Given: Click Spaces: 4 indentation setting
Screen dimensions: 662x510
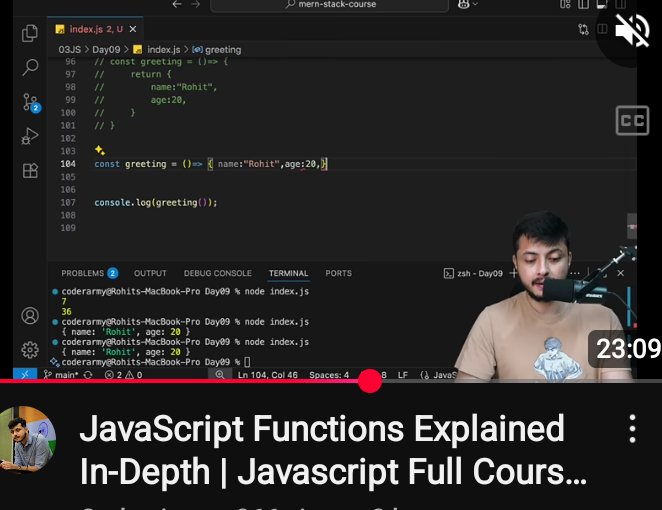Looking at the screenshot, I should 329,374.
